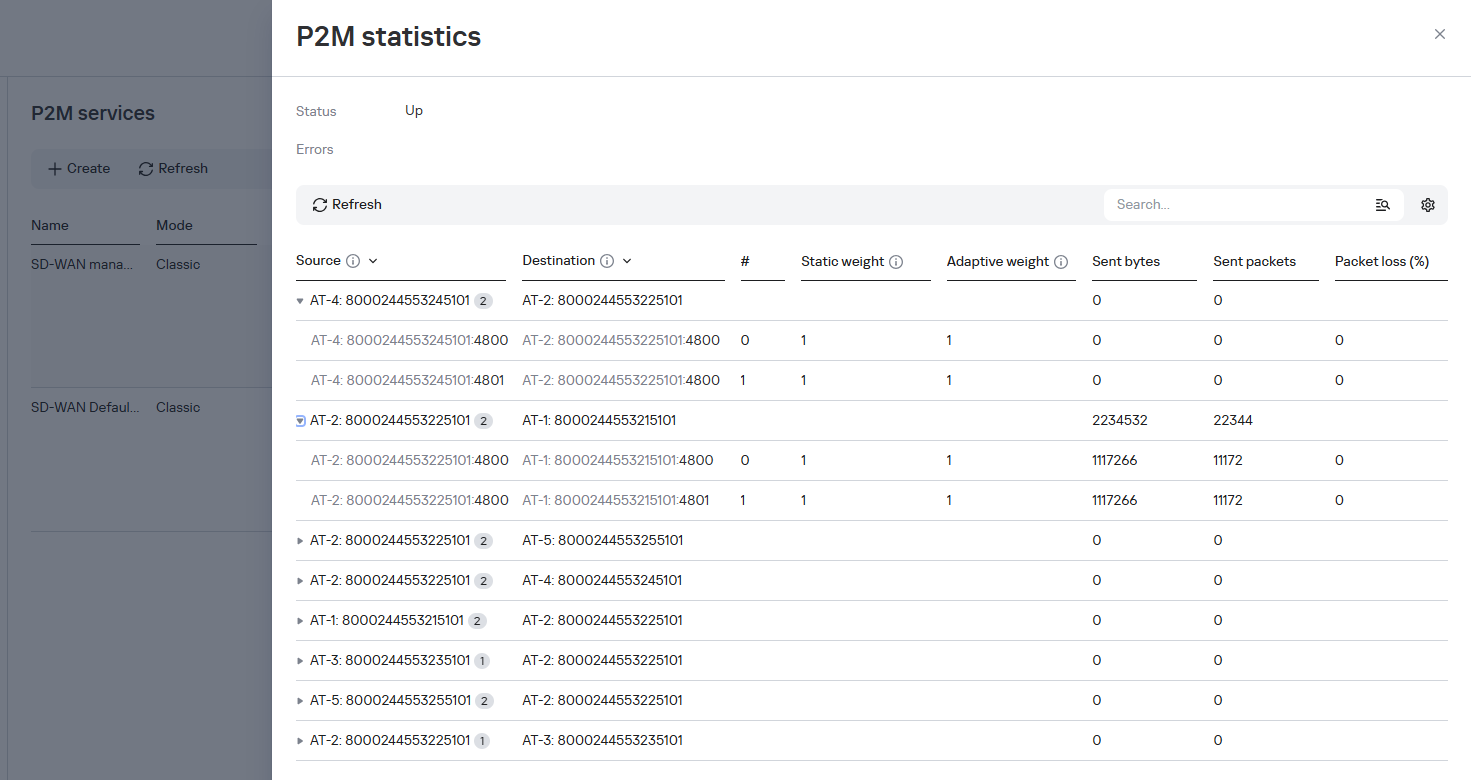The width and height of the screenshot is (1471, 780).
Task: Click the refresh icon in P2M statistics panel
Action: pyautogui.click(x=320, y=205)
